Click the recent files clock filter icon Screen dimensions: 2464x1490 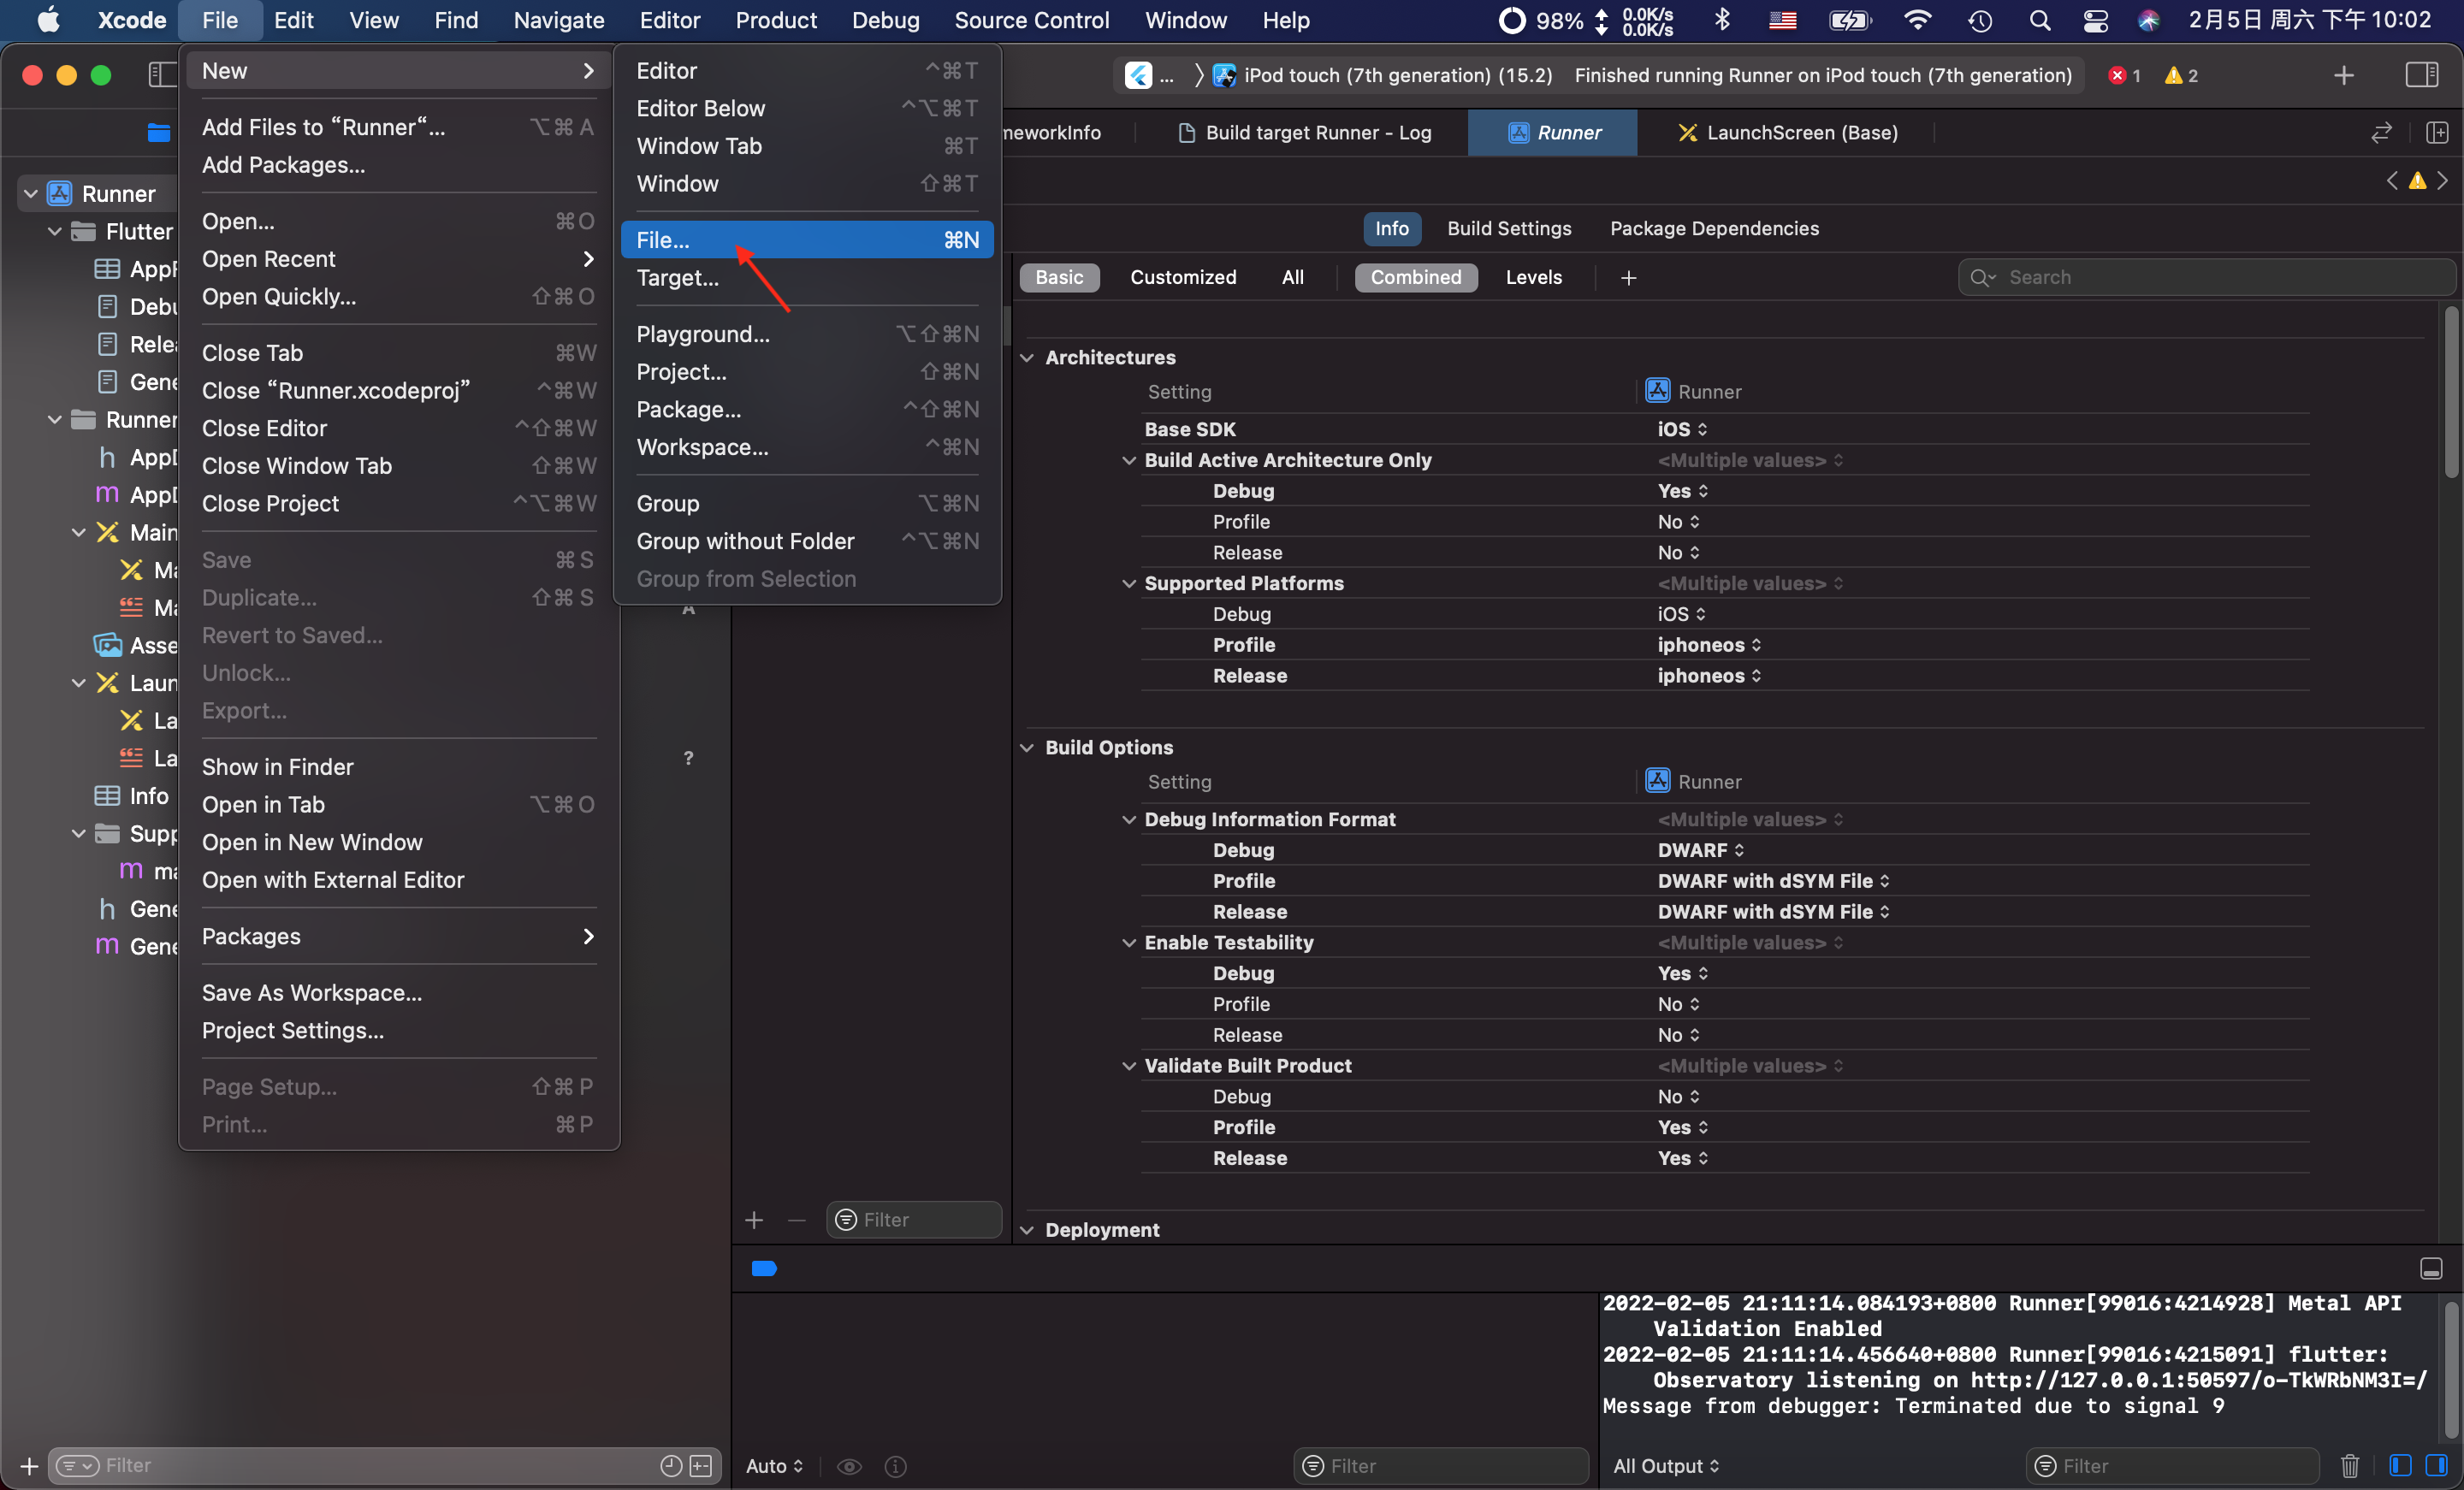point(672,1466)
